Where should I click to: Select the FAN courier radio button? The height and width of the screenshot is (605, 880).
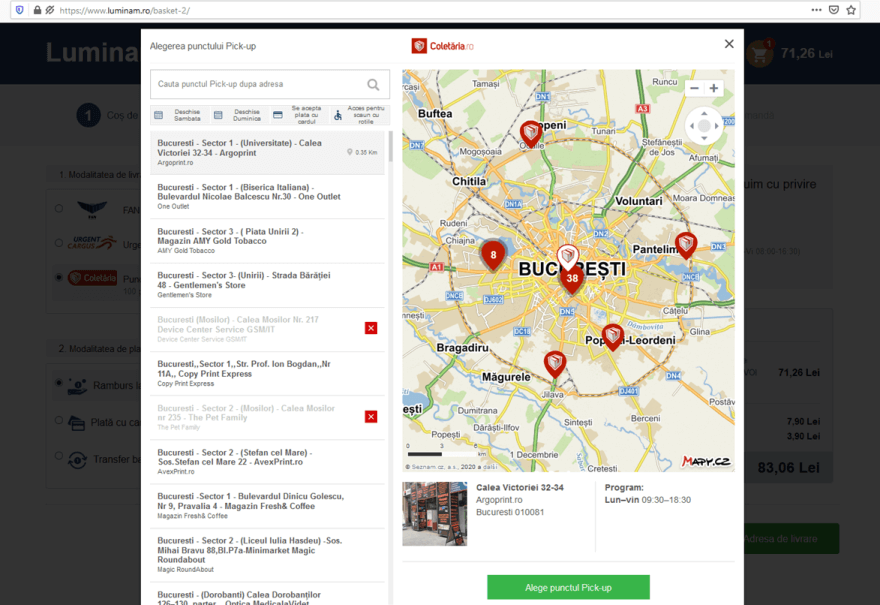pos(59,209)
